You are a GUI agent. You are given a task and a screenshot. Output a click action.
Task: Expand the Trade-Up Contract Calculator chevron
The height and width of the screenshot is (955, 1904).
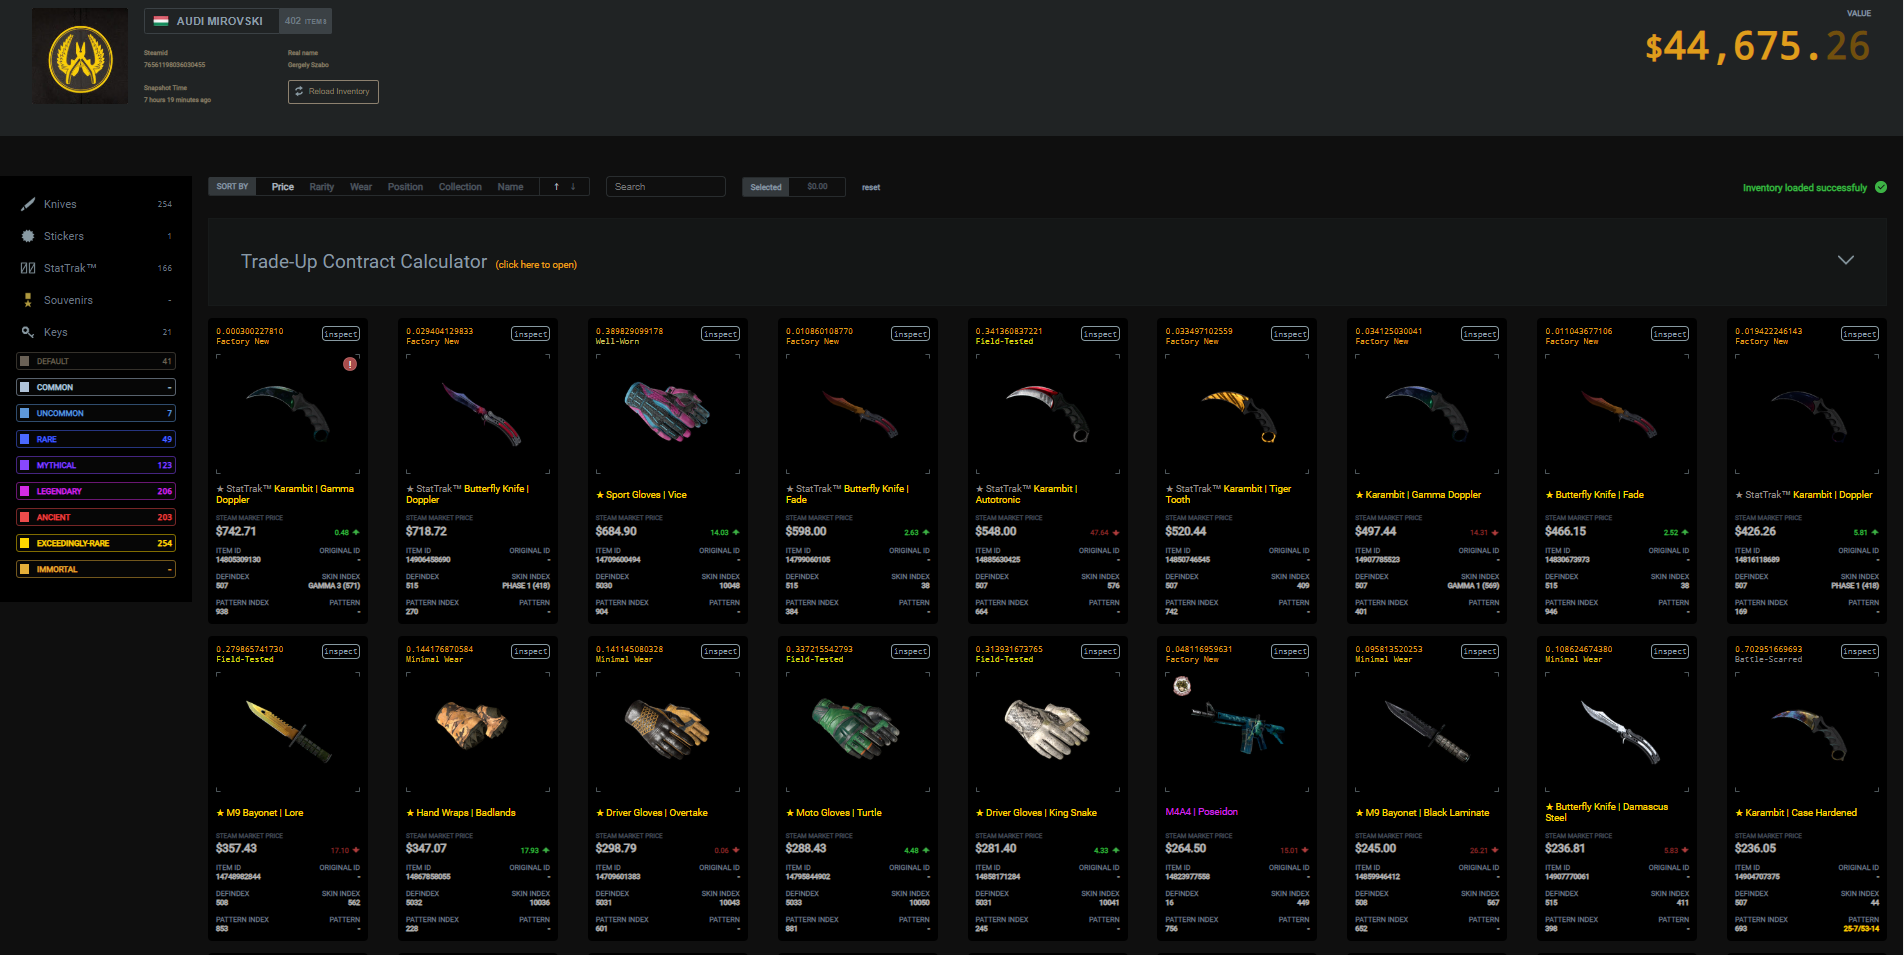coord(1845,260)
